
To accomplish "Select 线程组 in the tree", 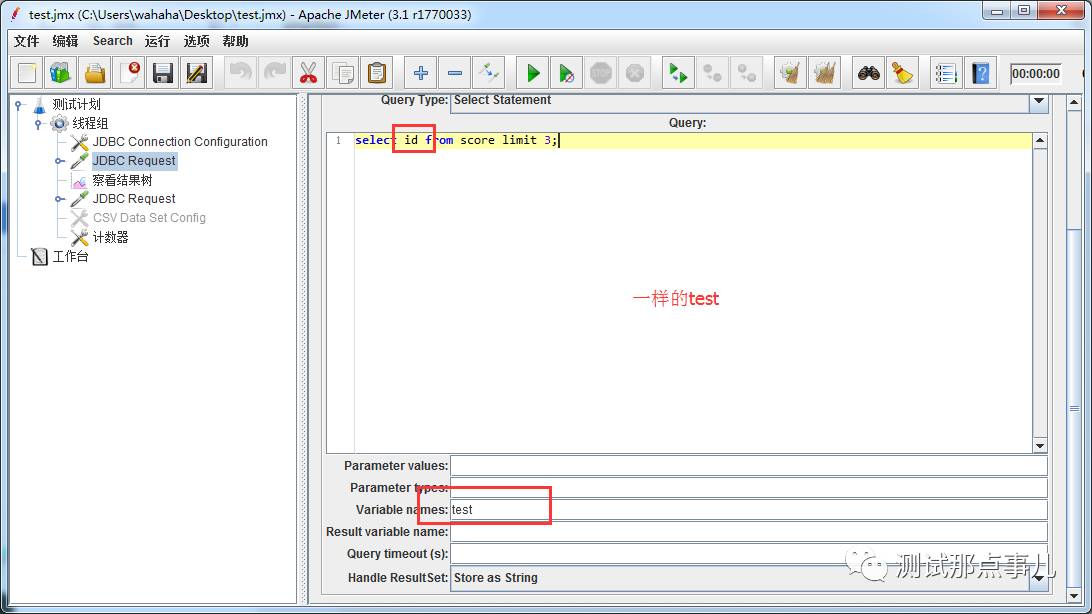I will [91, 123].
